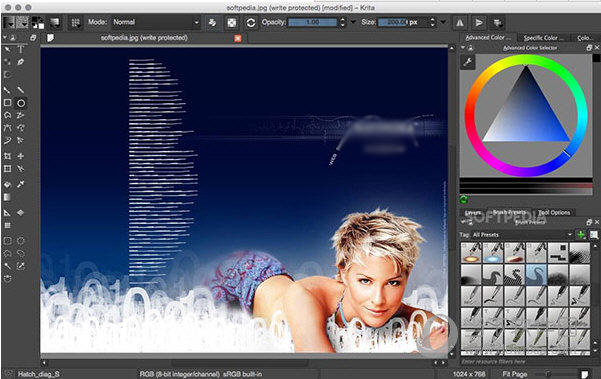Select the Polyline tool
Image resolution: width=601 pixels, height=379 pixels.
coord(21,115)
